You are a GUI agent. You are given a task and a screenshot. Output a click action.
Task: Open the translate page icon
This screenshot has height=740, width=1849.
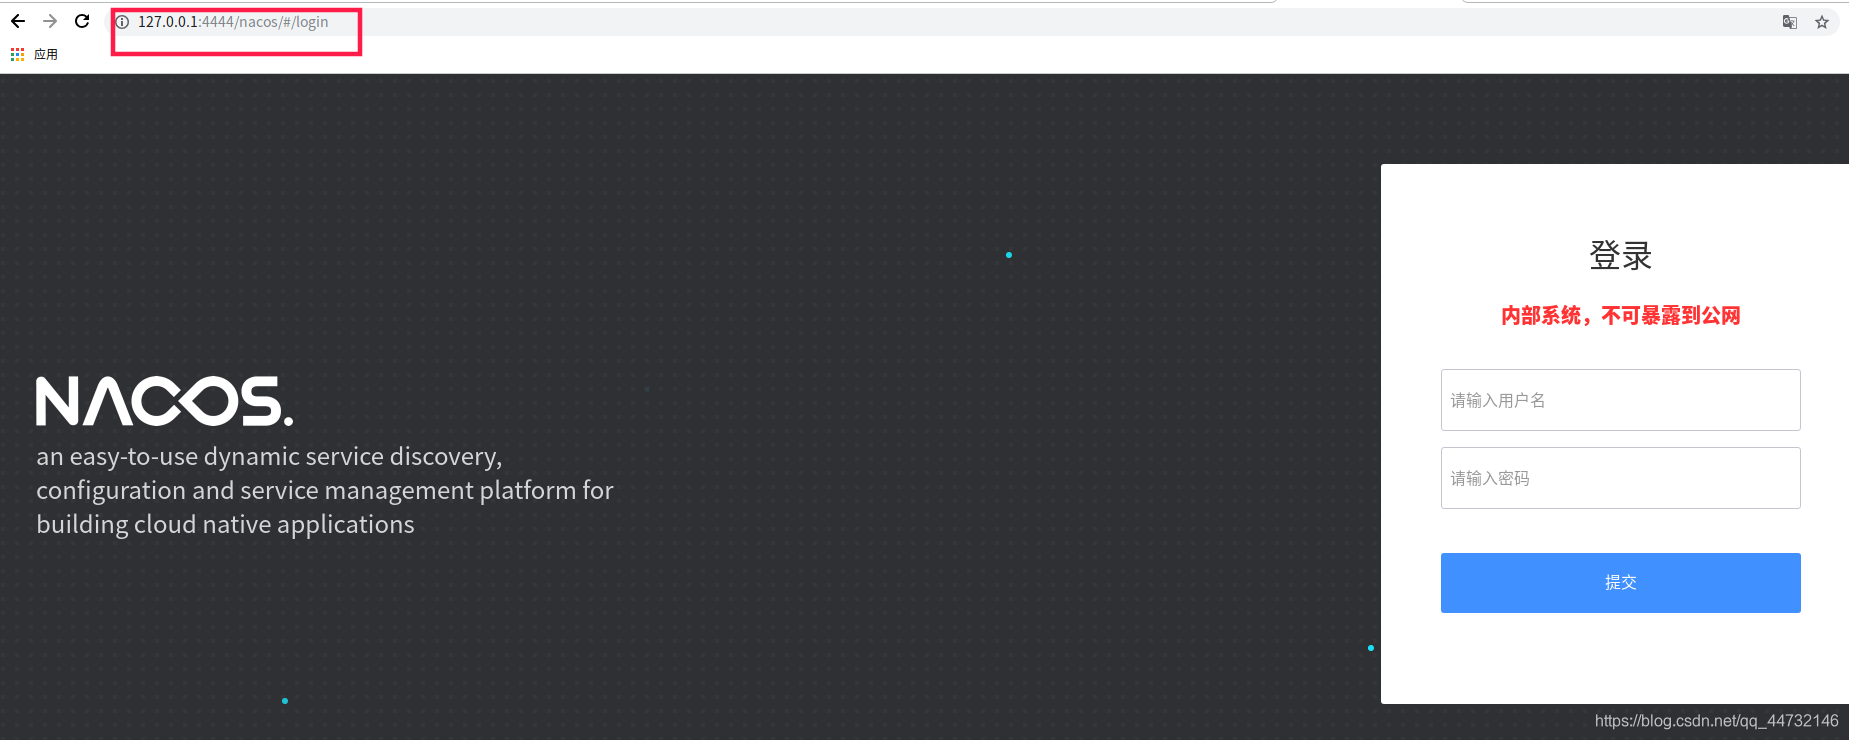(x=1790, y=22)
